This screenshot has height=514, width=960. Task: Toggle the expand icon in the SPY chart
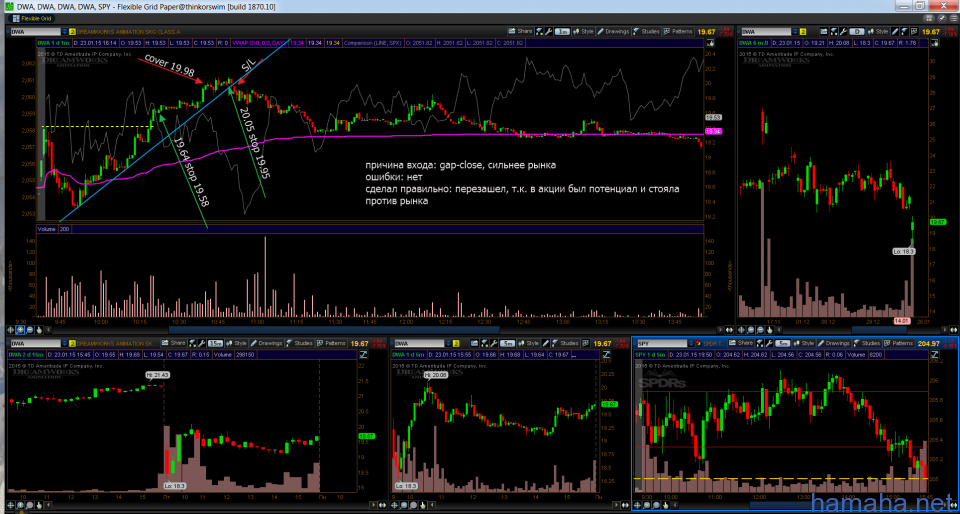click(934, 354)
